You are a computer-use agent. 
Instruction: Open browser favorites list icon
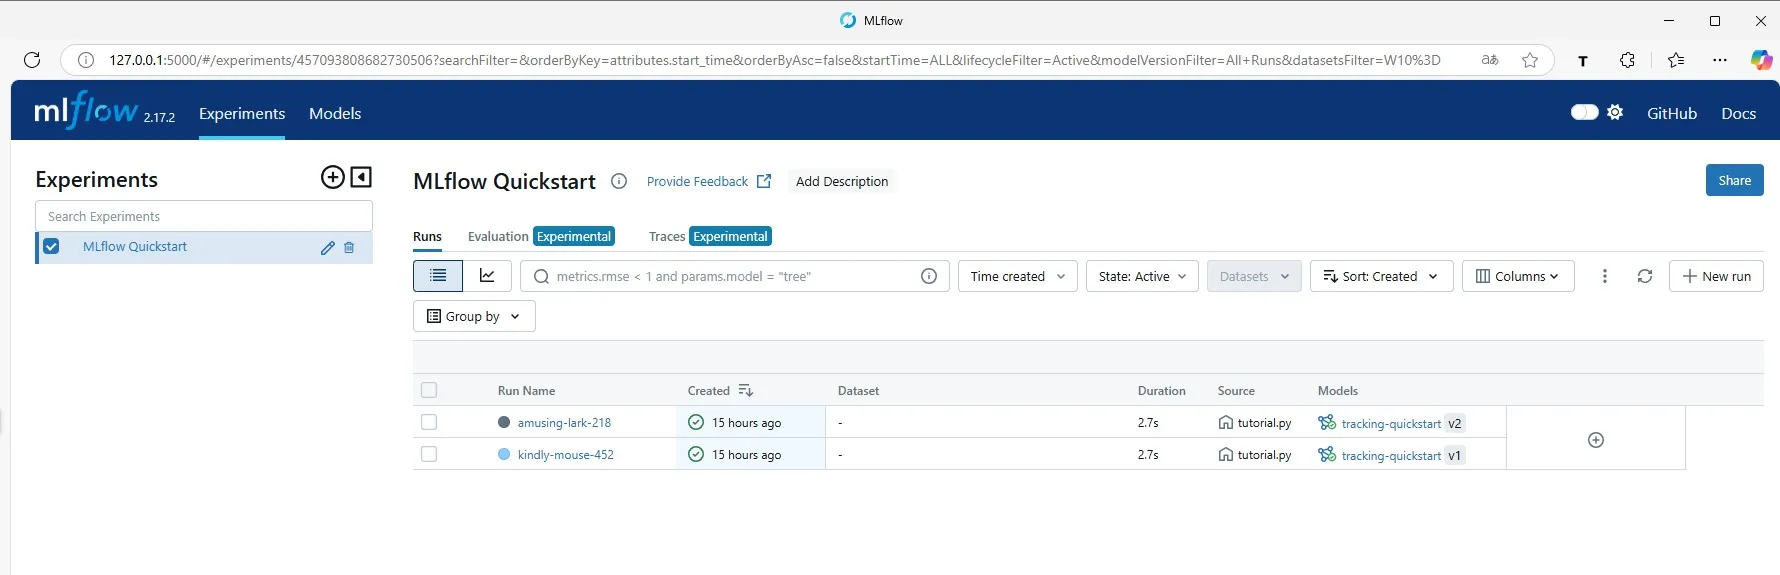(x=1676, y=60)
